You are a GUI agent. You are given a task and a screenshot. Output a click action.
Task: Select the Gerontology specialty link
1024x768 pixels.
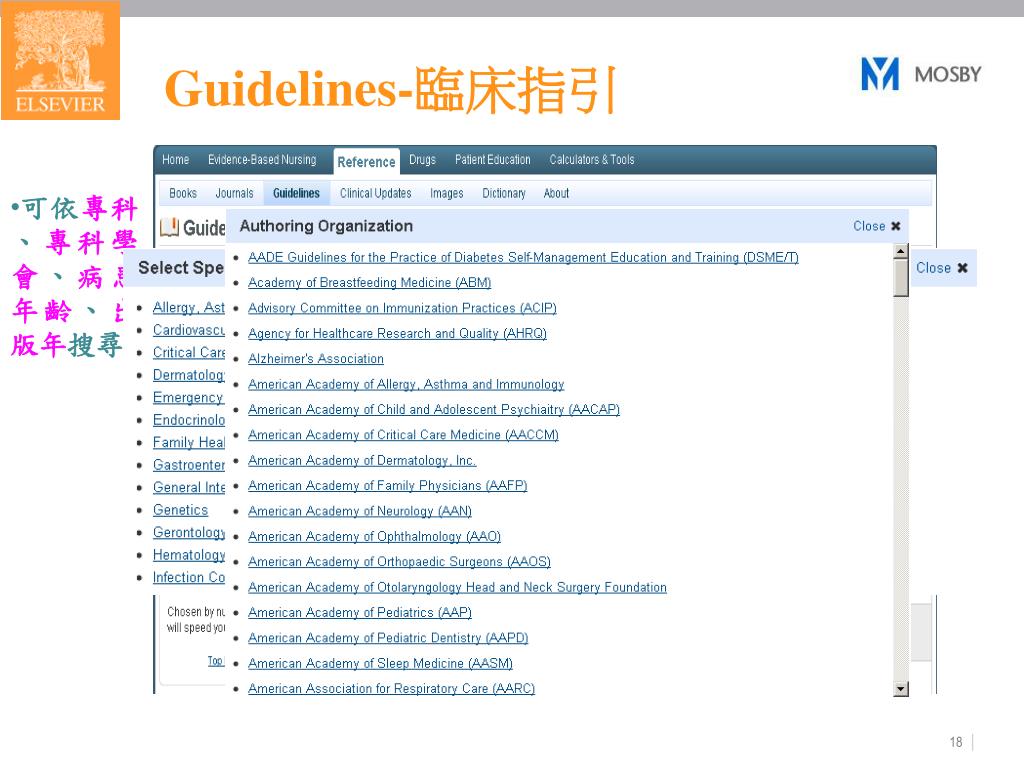click(x=189, y=533)
